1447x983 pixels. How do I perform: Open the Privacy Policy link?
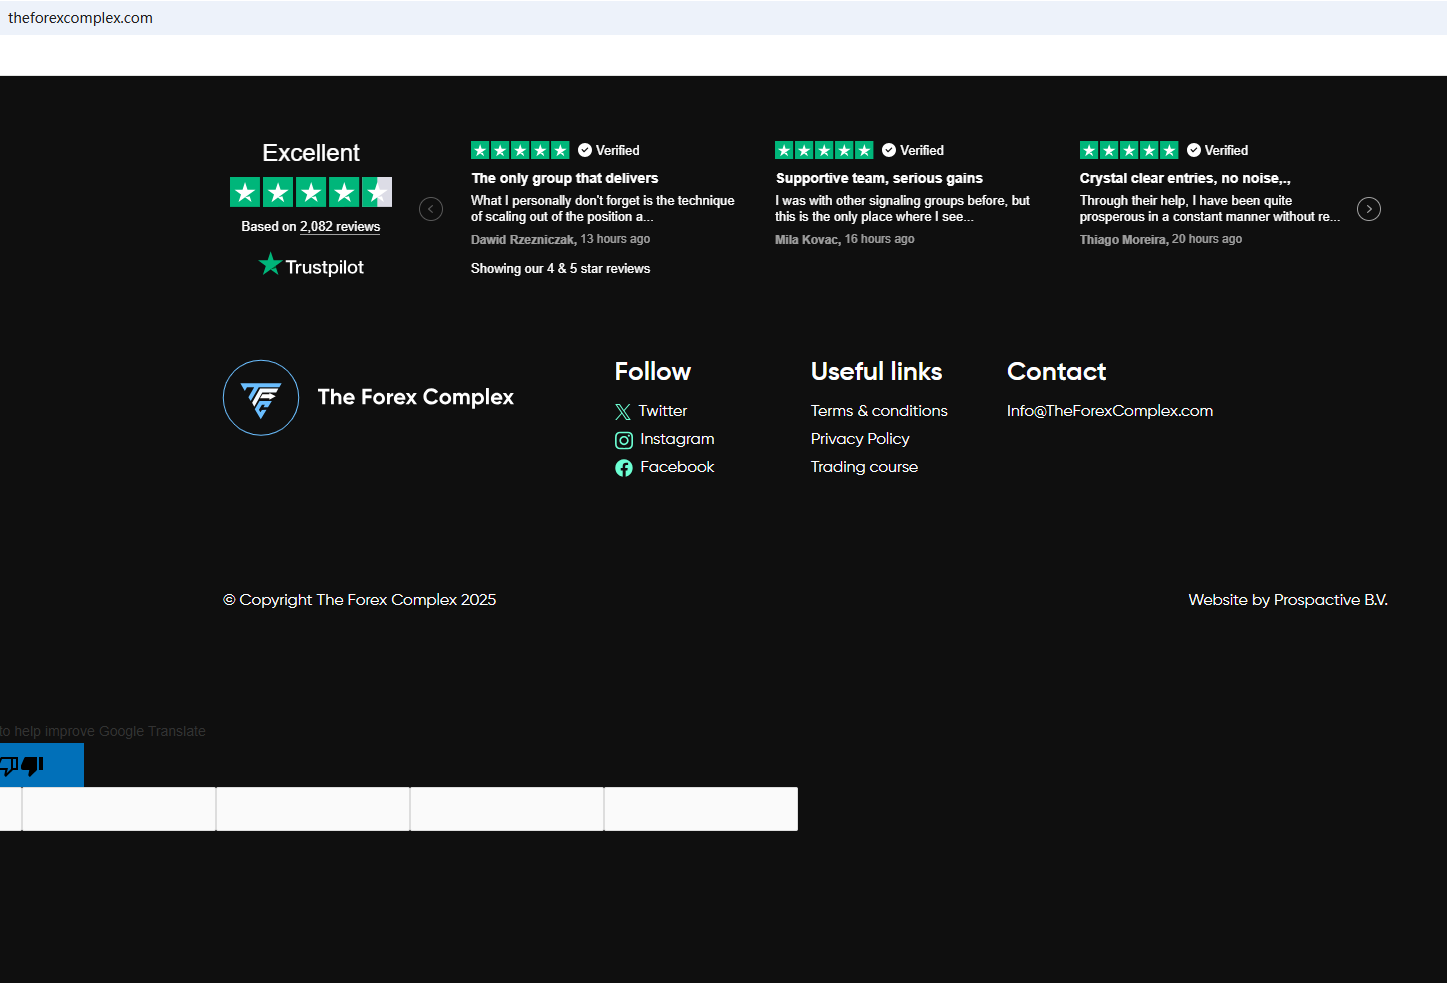(860, 439)
